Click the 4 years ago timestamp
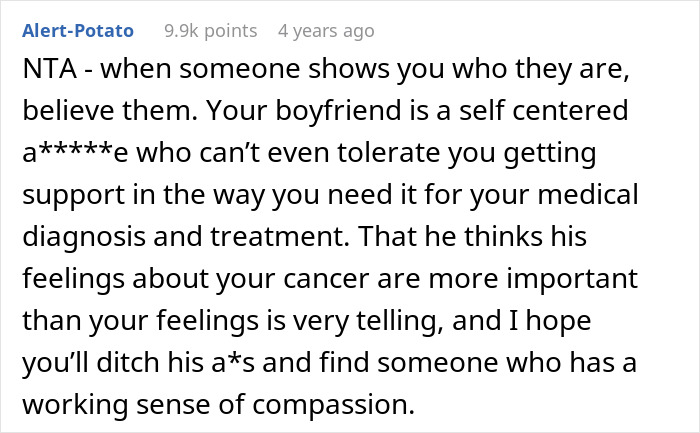700x433 pixels. click(326, 31)
